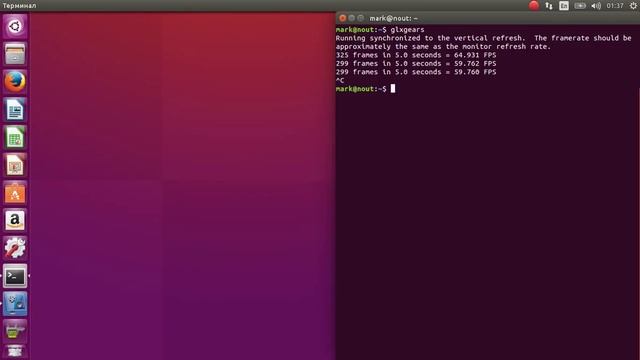Open the battery status indicator
The height and width of the screenshot is (360, 640).
pyautogui.click(x=580, y=6)
